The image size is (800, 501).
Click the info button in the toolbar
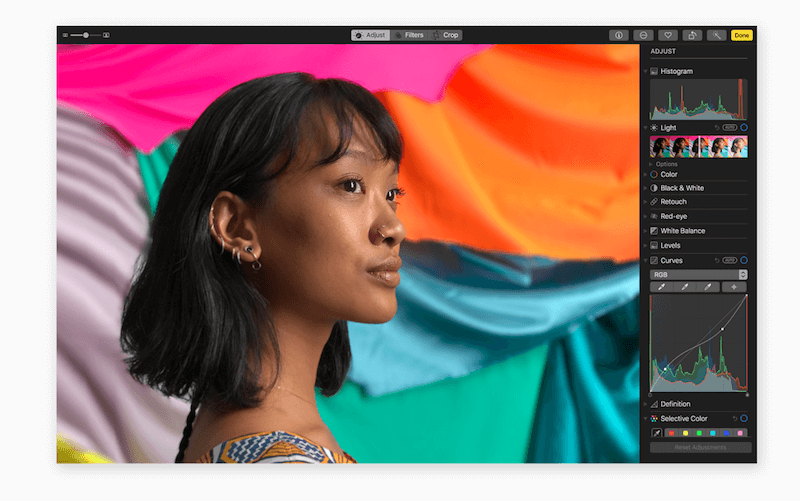pyautogui.click(x=619, y=35)
